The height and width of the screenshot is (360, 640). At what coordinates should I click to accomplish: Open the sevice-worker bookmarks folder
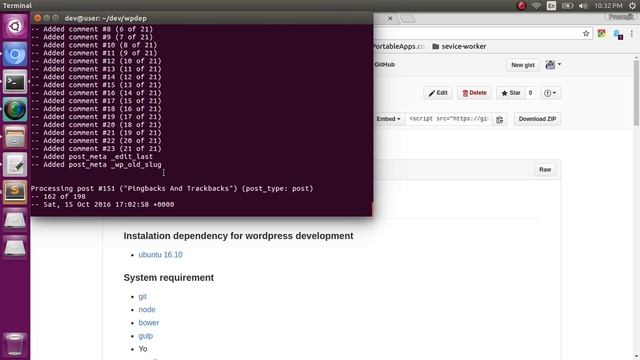click(459, 47)
